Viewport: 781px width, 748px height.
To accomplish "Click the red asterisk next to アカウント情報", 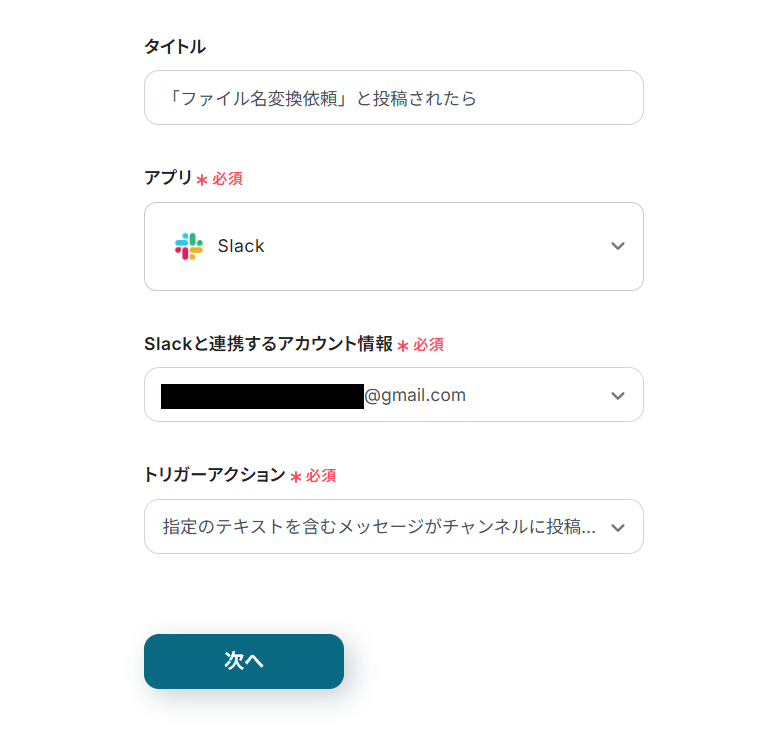I will click(x=403, y=346).
